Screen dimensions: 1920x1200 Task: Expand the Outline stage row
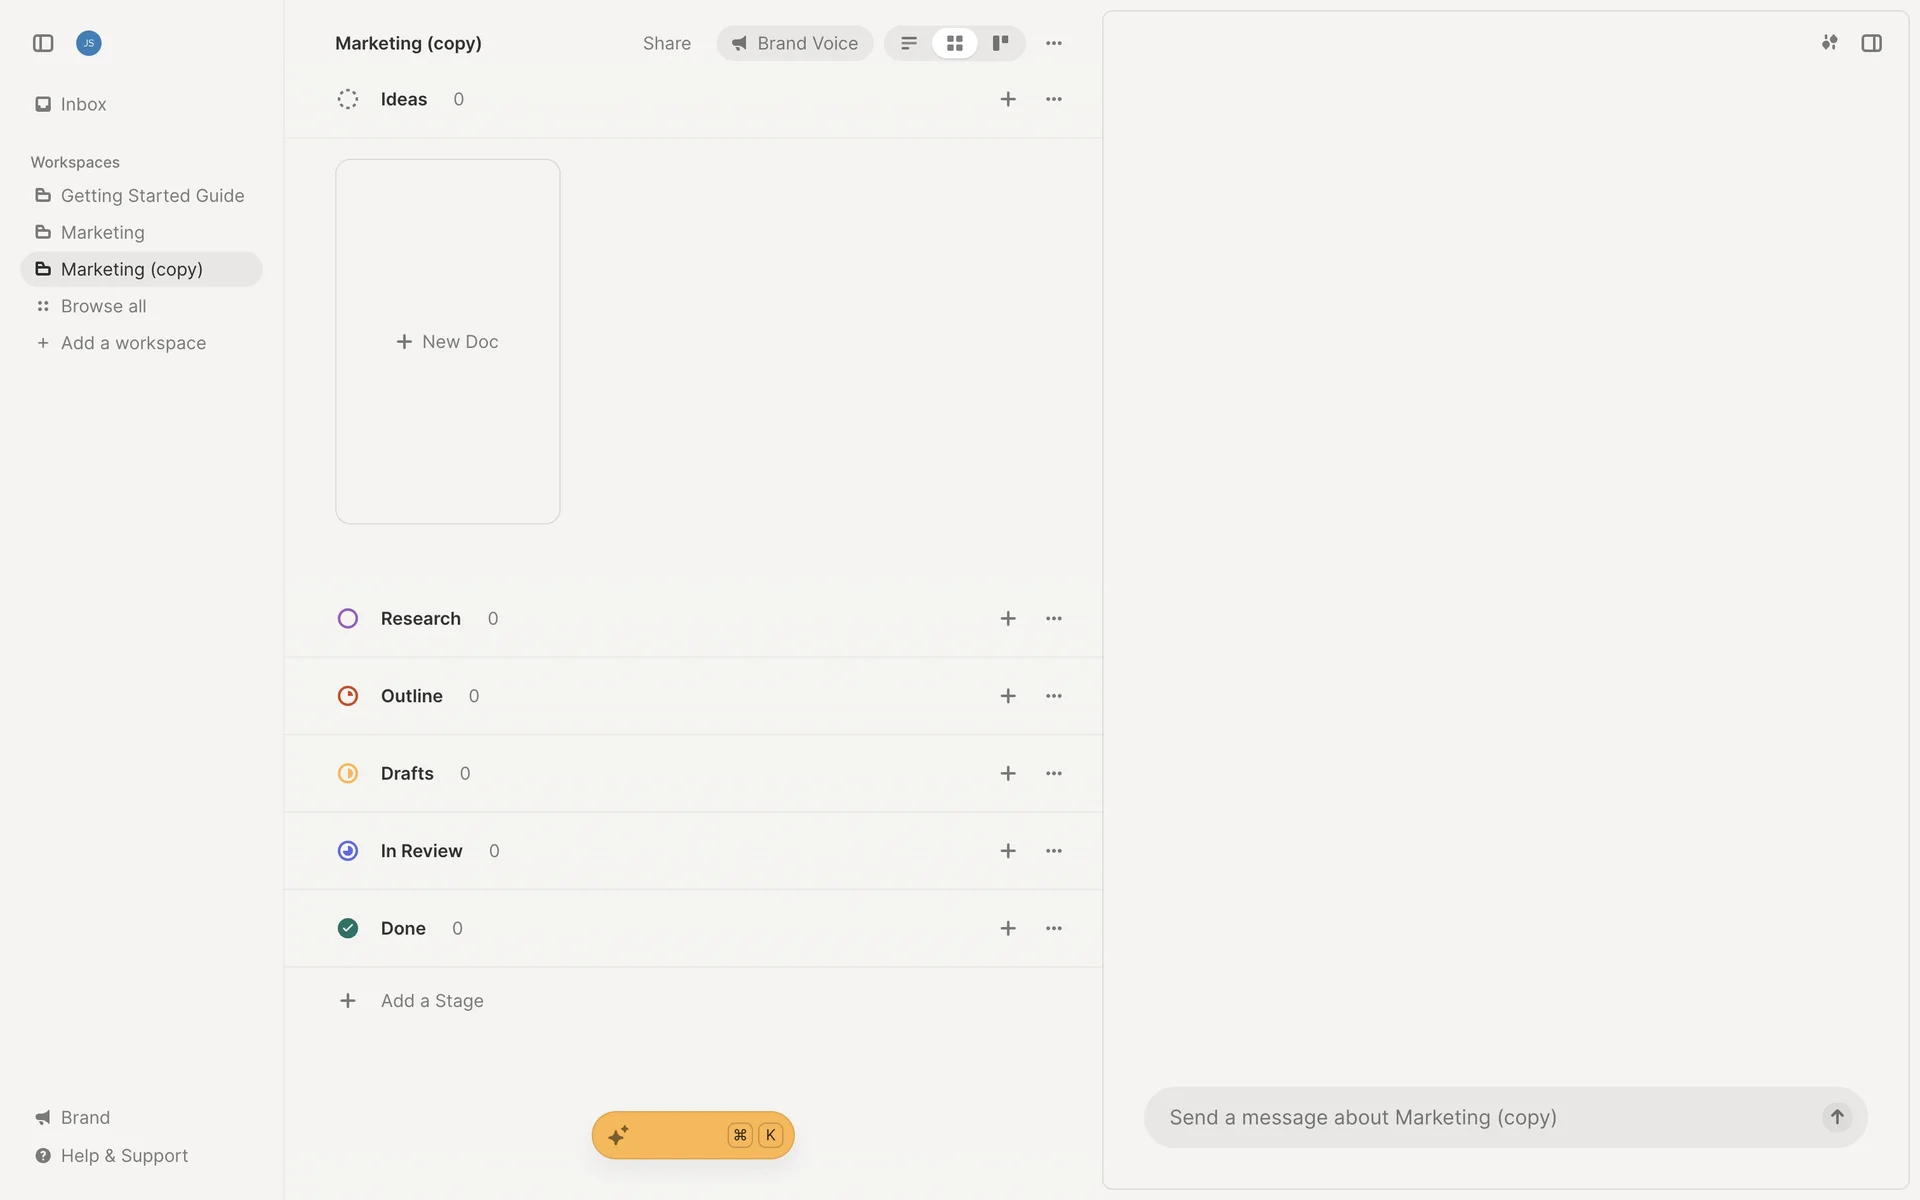point(412,696)
